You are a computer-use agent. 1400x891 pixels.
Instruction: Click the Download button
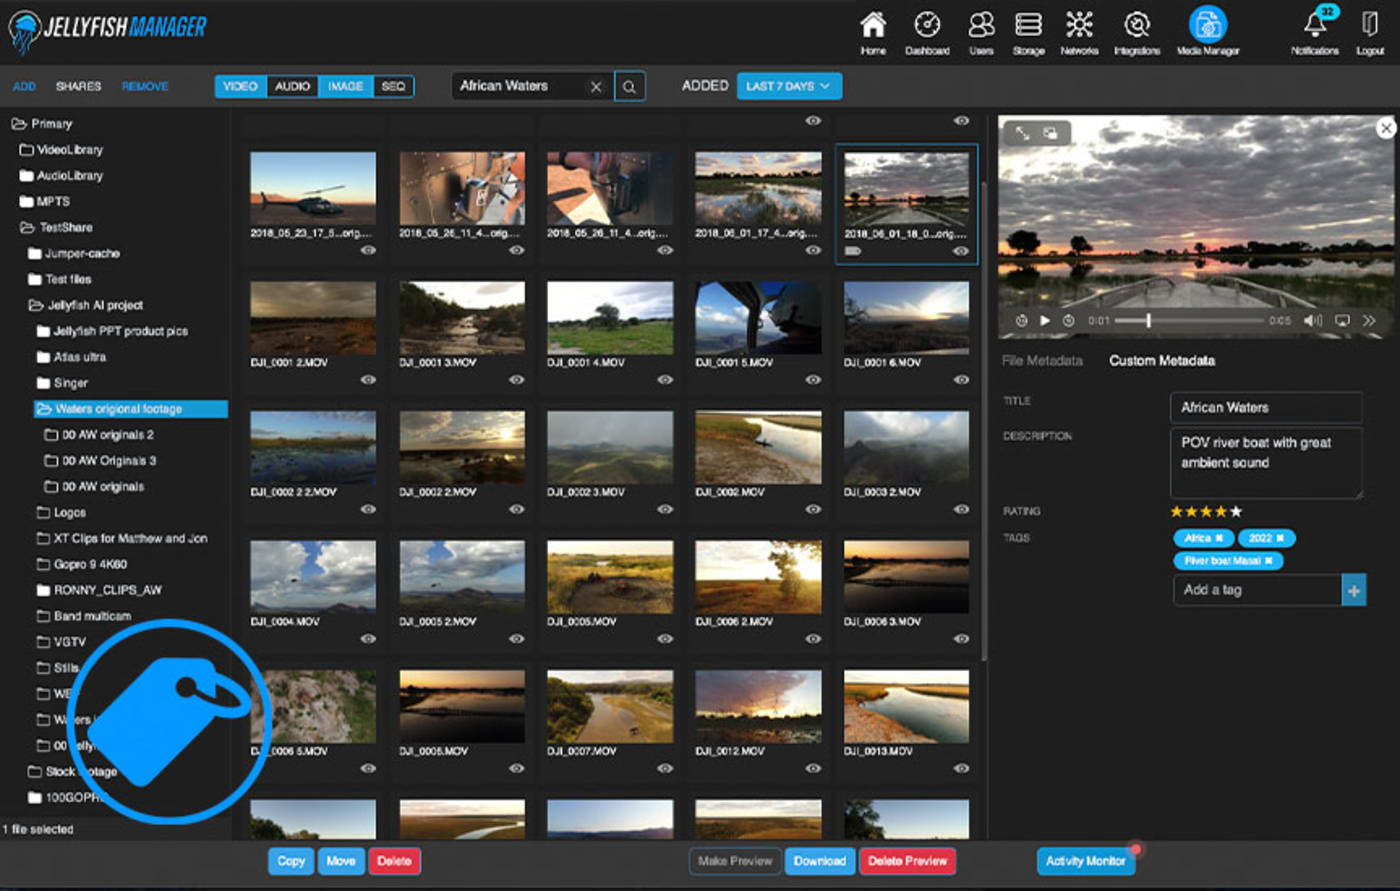point(819,861)
